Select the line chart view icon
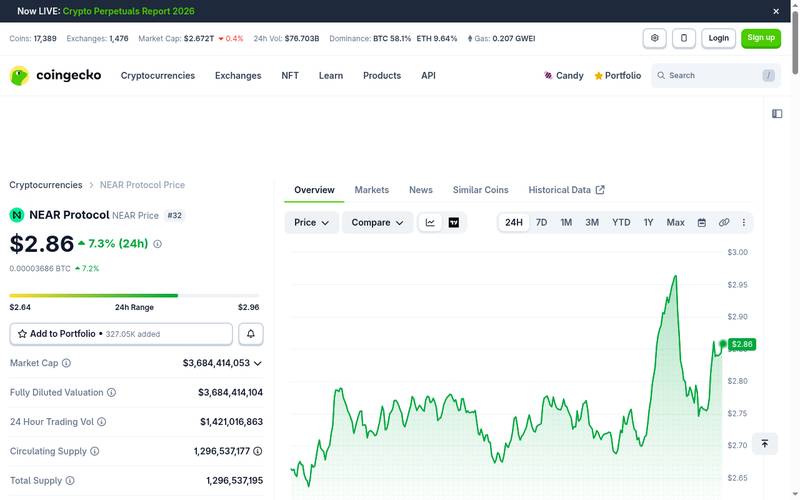The width and height of the screenshot is (800, 500). 430,222
